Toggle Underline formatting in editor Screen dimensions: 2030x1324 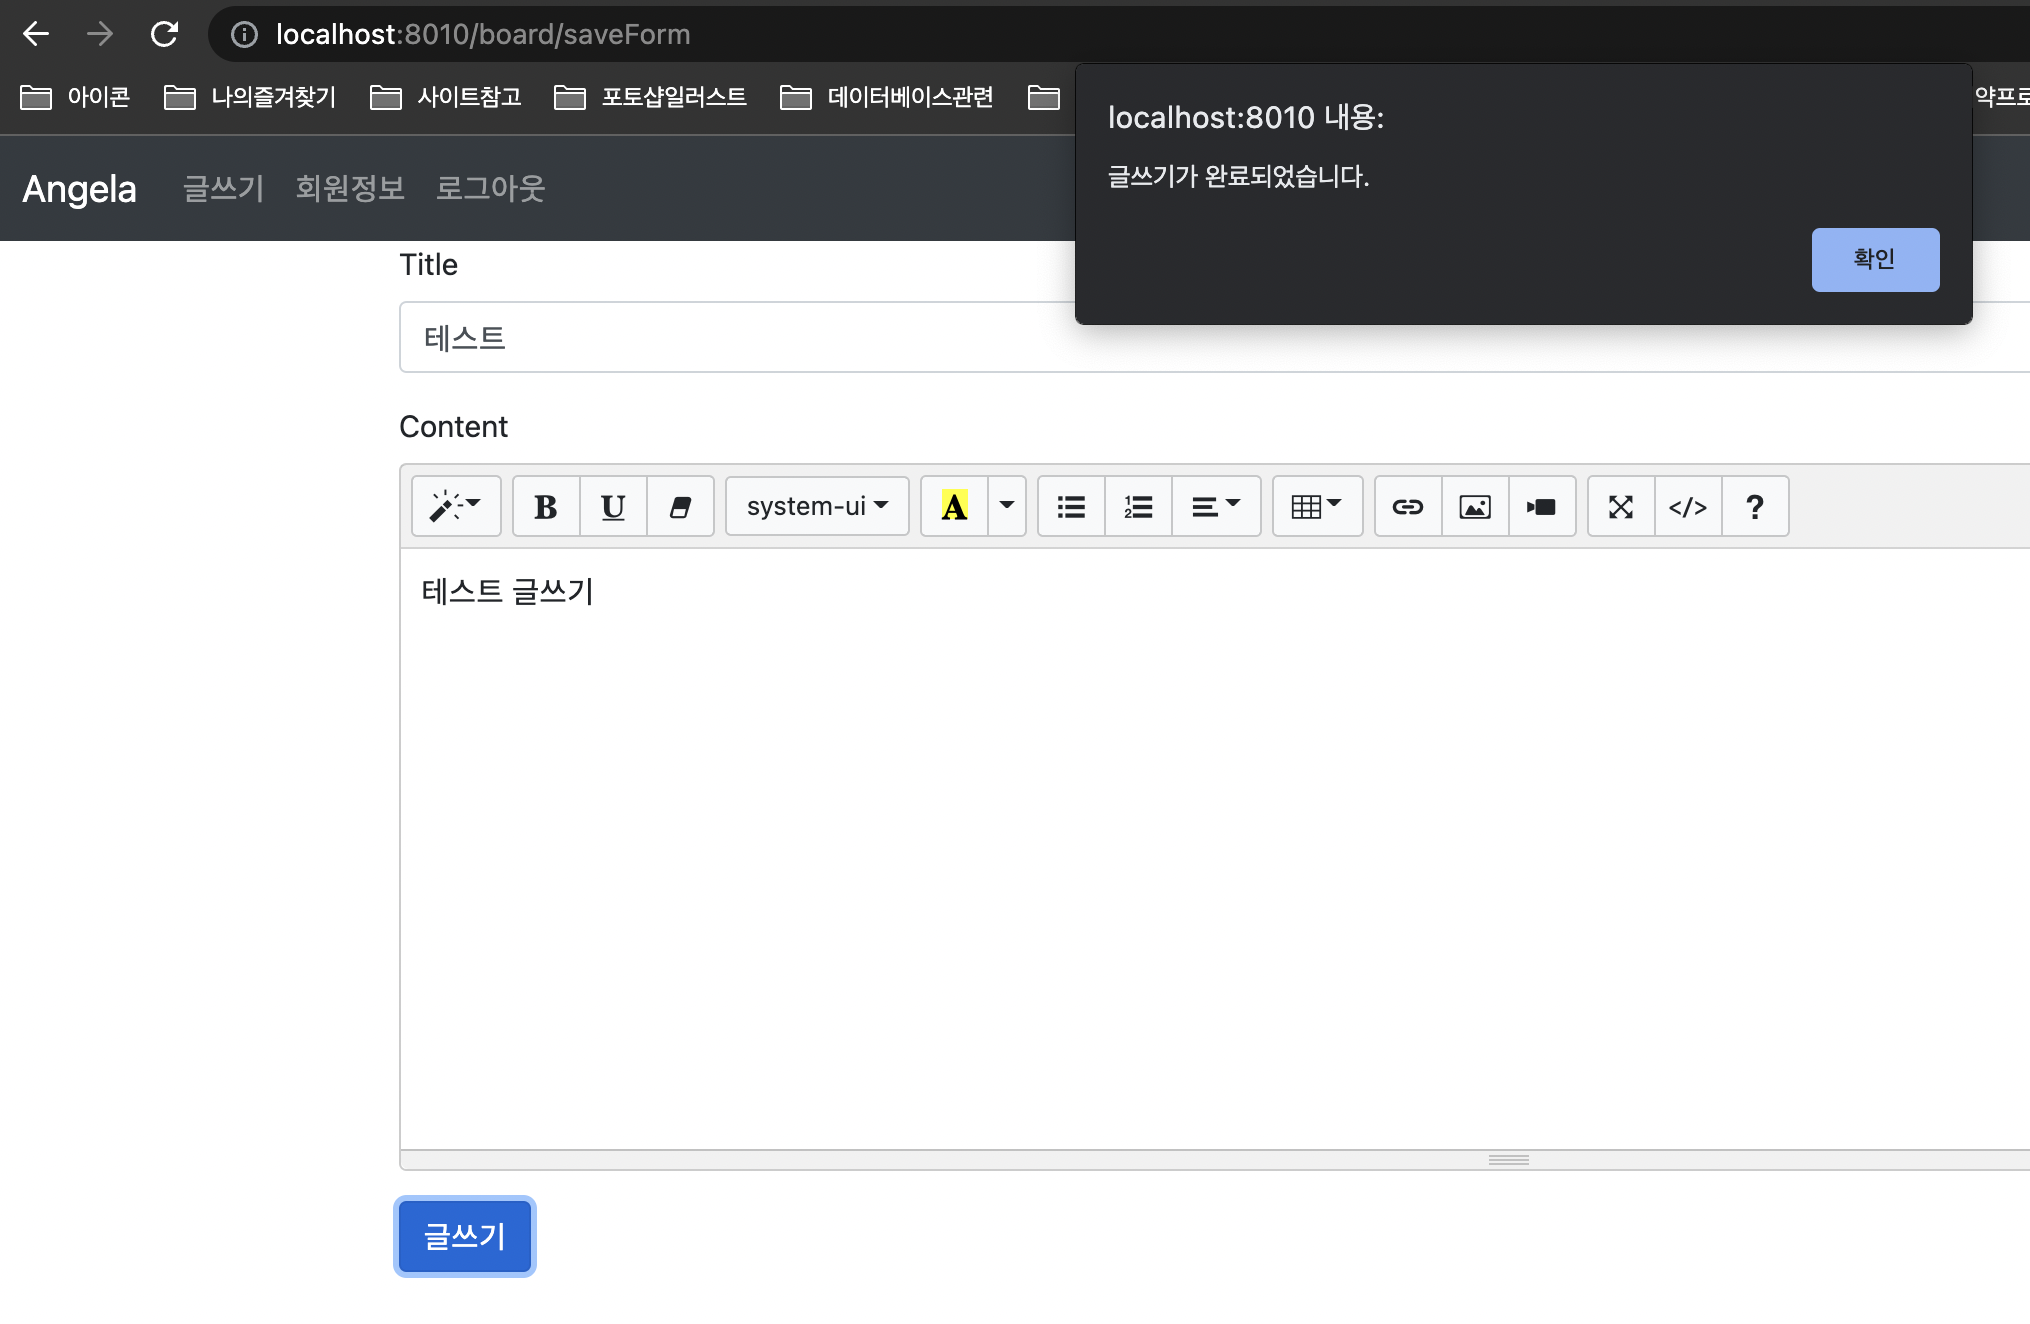click(613, 506)
